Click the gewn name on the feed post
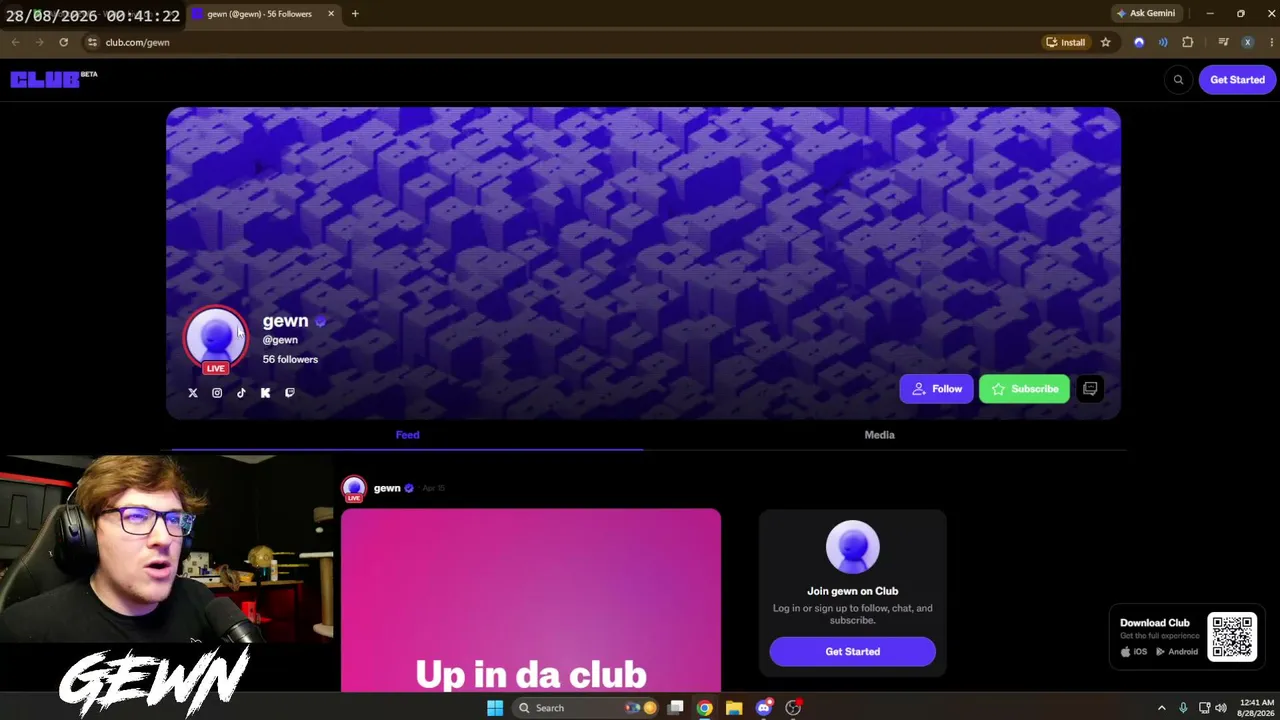Screen dimensions: 1280x720 387,488
